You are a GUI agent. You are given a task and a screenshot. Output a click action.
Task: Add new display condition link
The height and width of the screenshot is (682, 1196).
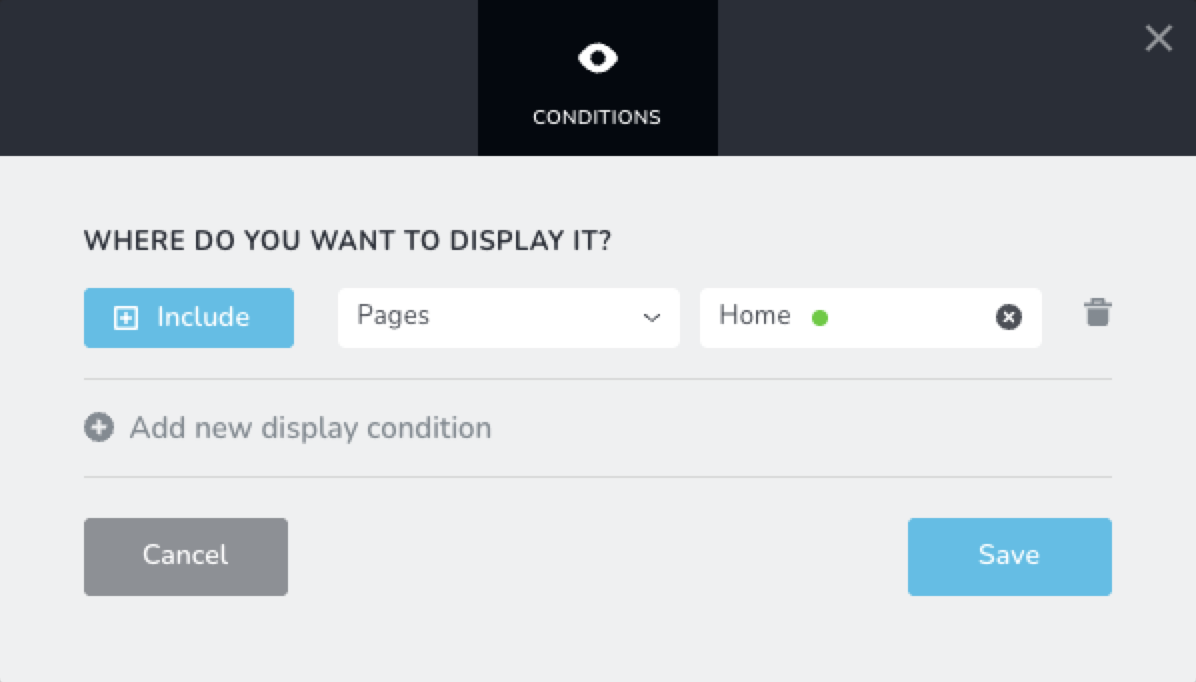coord(310,428)
